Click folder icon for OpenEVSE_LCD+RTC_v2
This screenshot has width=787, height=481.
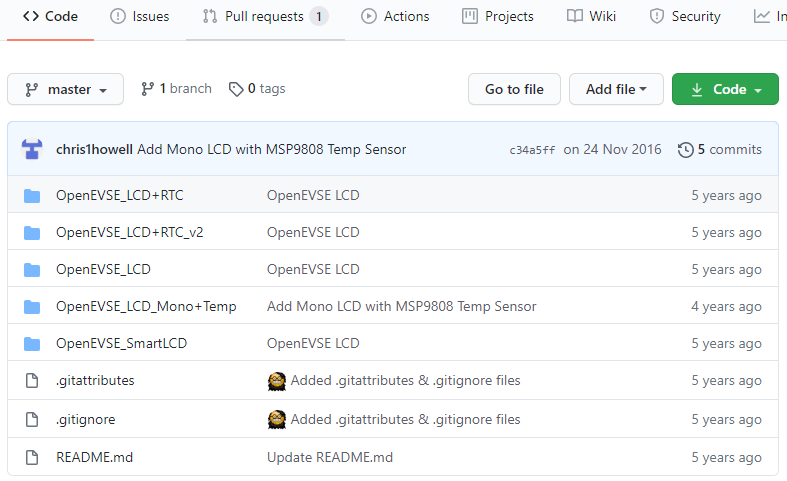point(32,232)
